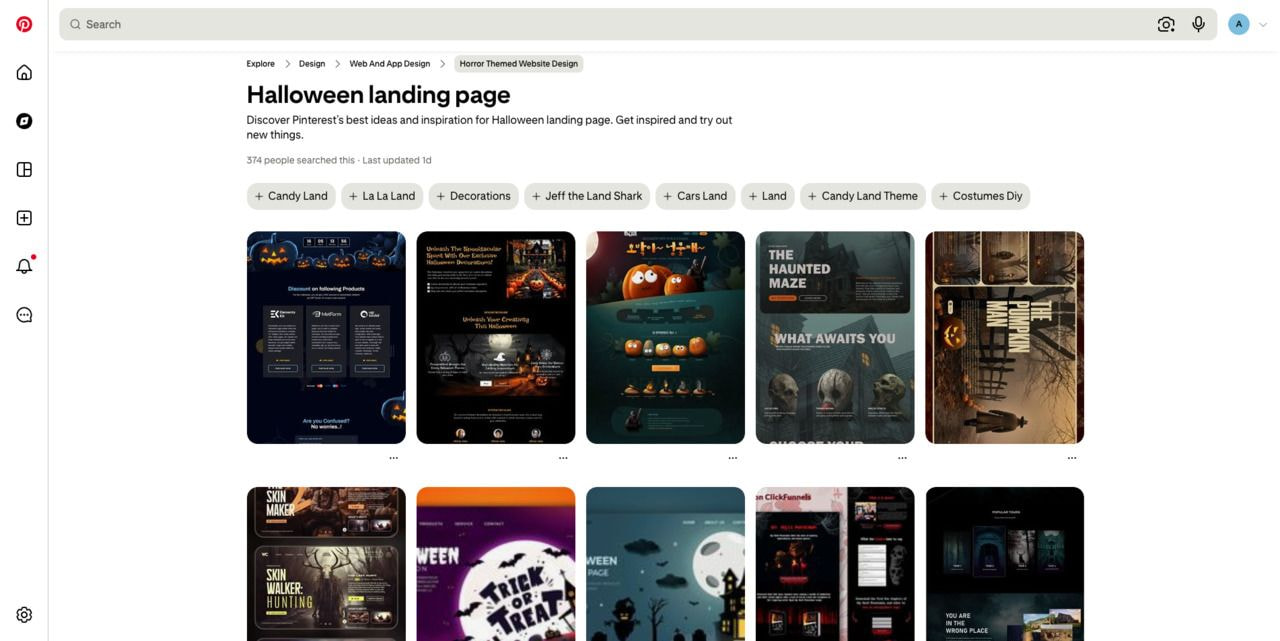Add the La La Land filter chip
The height and width of the screenshot is (641, 1280).
click(x=382, y=196)
